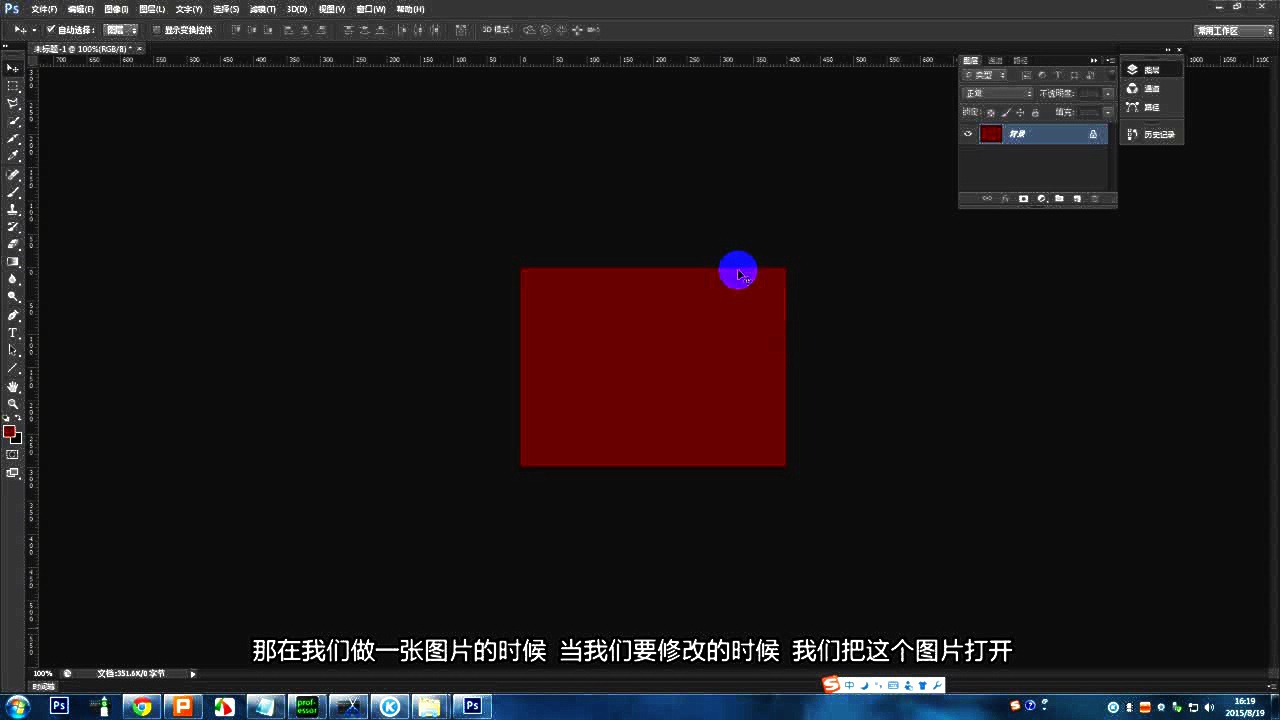
Task: Click foreground dark red color swatch
Action: point(9,431)
